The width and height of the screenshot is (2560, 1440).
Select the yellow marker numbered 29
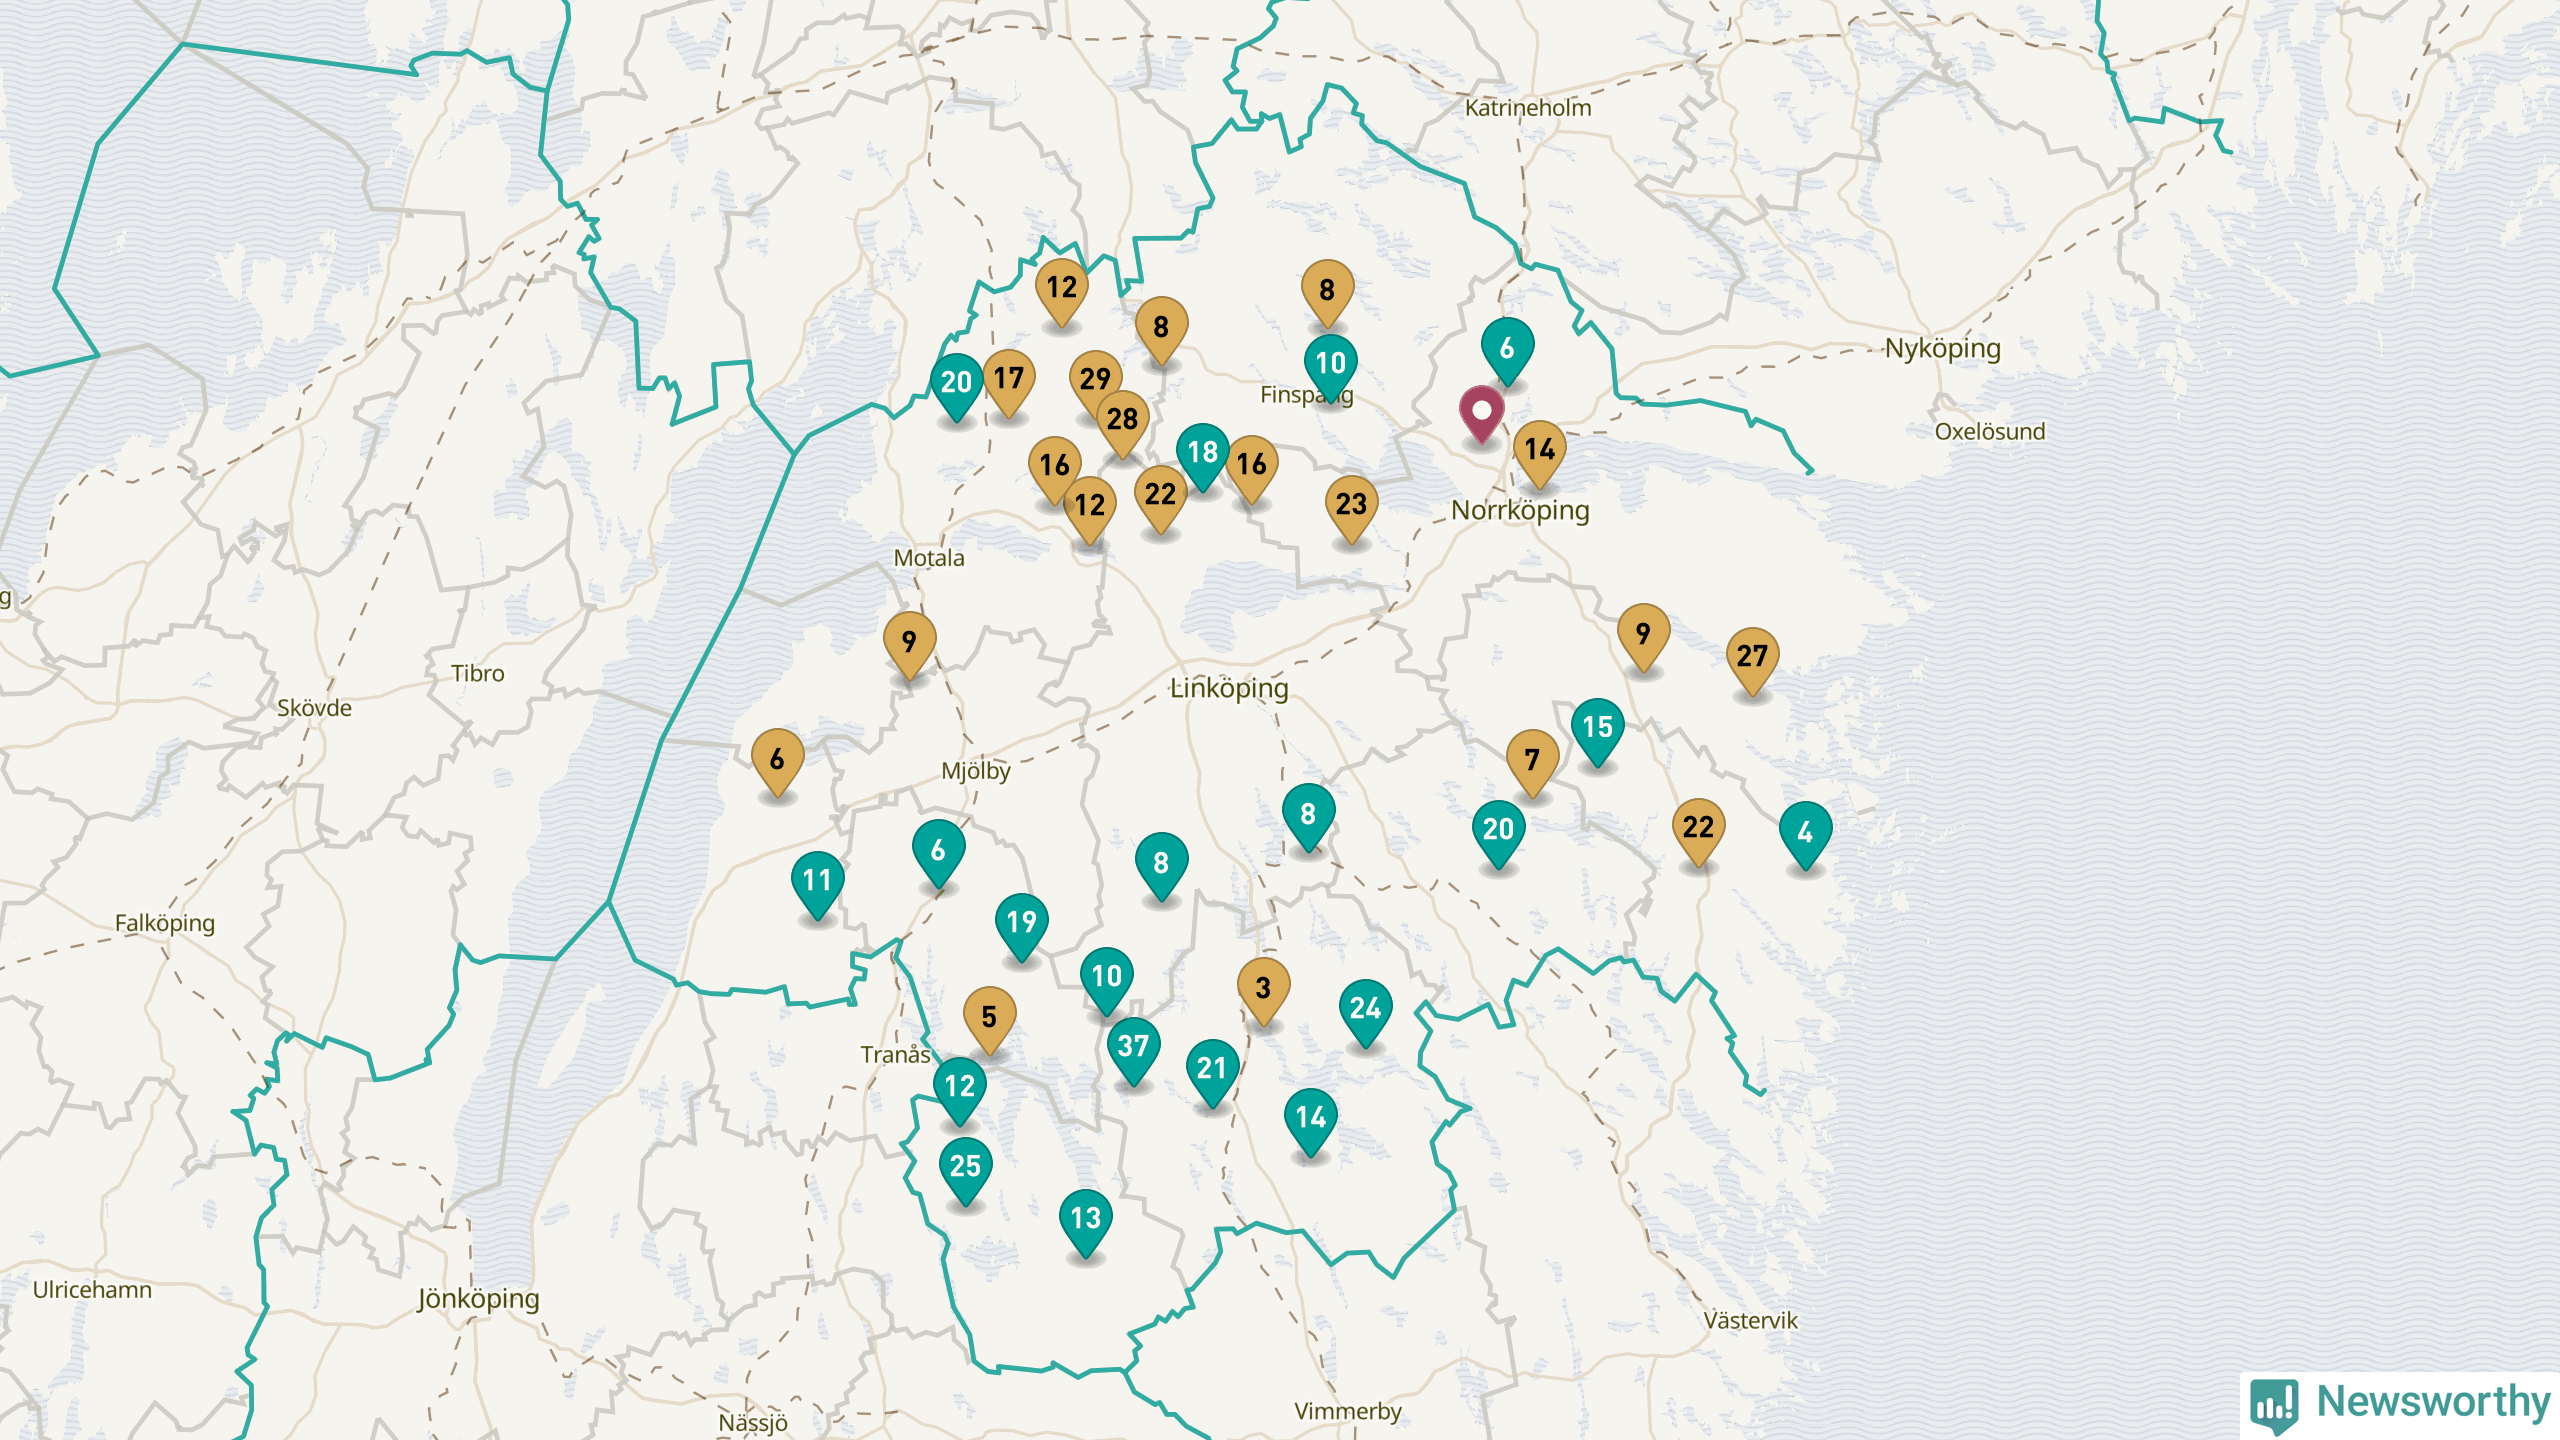pos(1094,378)
